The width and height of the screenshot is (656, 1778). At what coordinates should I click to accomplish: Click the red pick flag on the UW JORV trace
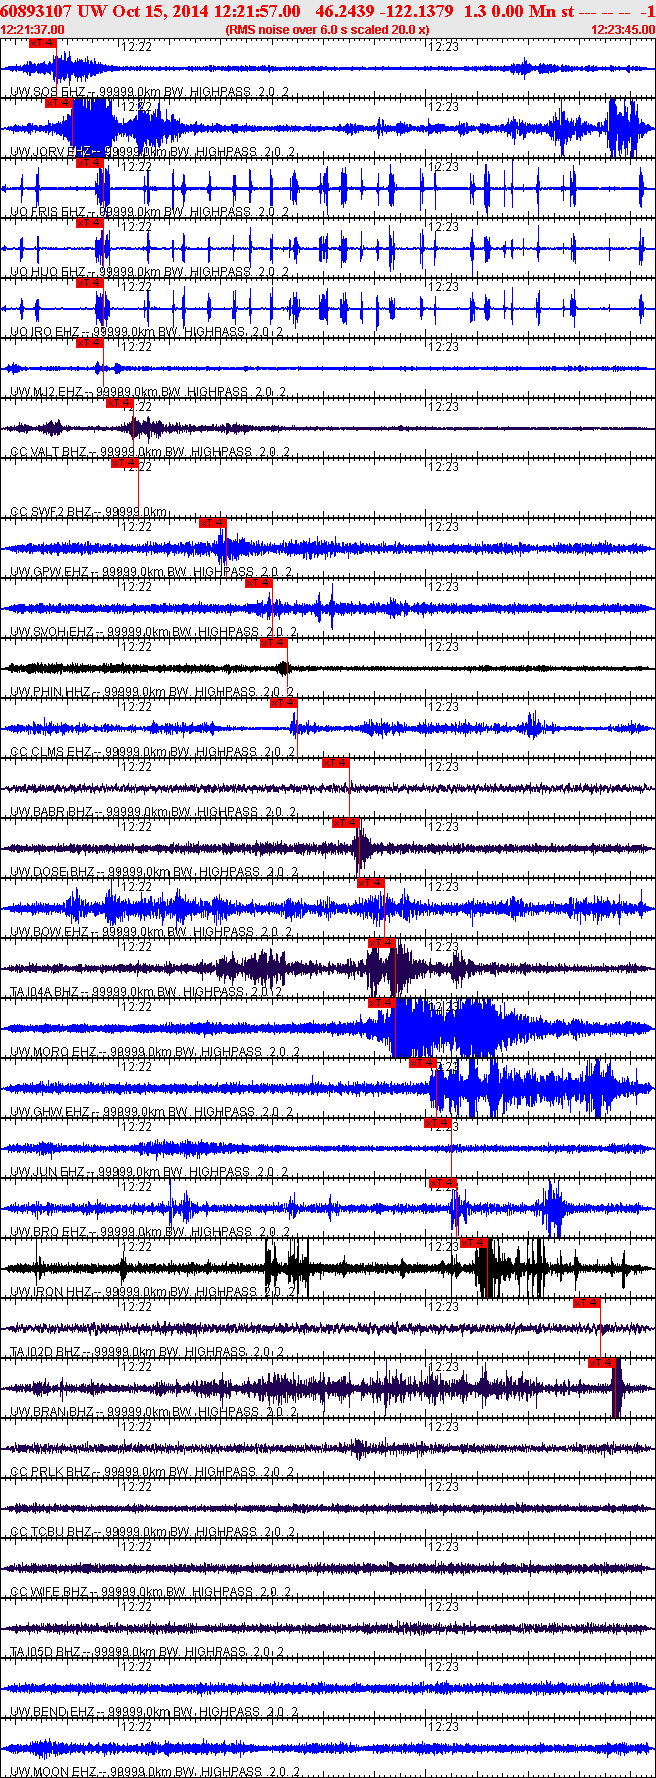pos(59,103)
